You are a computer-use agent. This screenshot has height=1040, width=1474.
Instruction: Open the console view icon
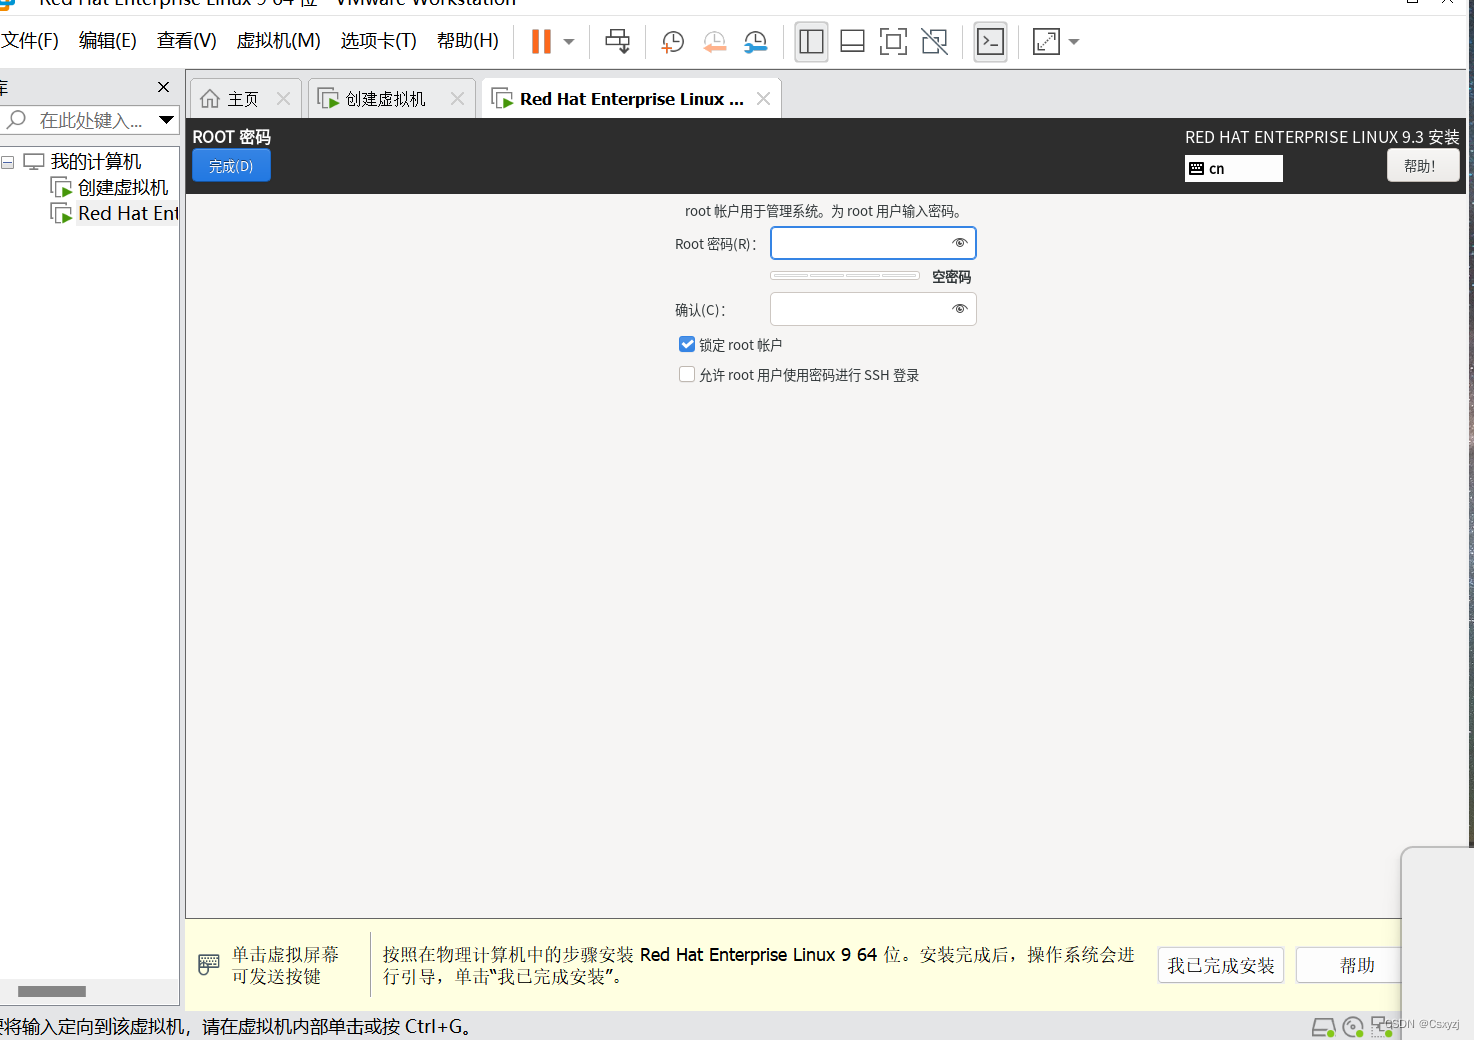point(990,41)
